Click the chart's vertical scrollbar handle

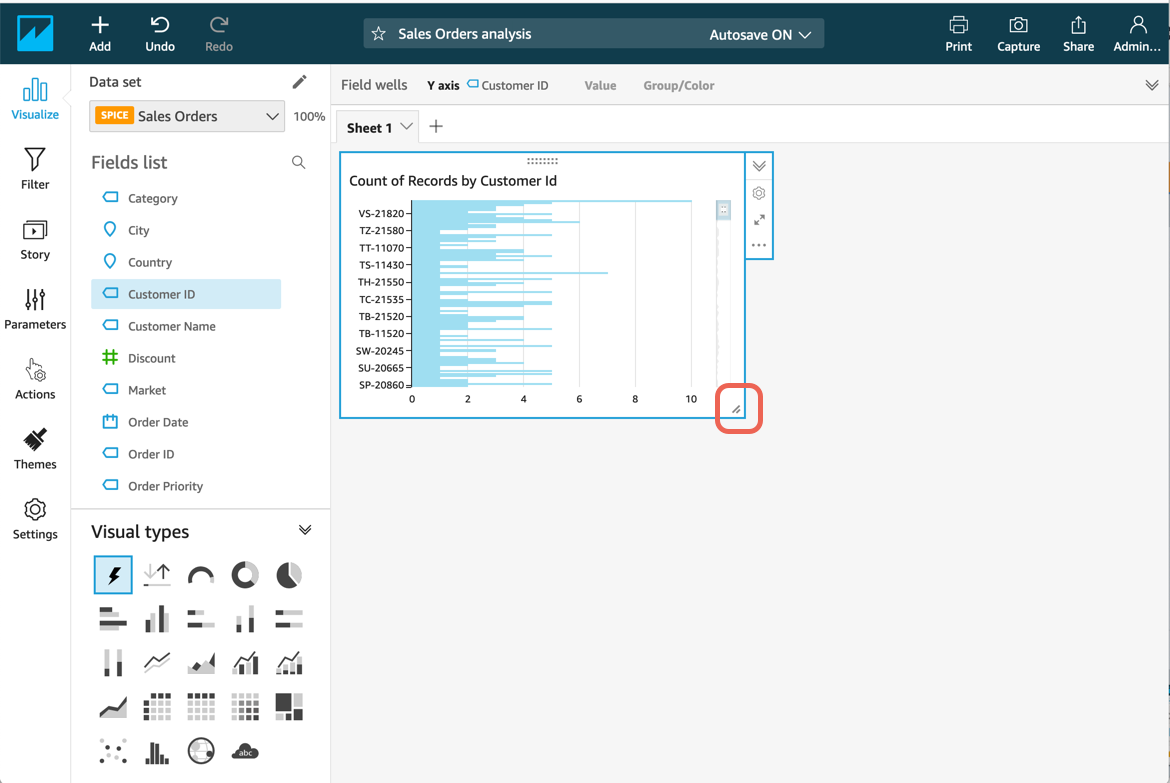(723, 210)
